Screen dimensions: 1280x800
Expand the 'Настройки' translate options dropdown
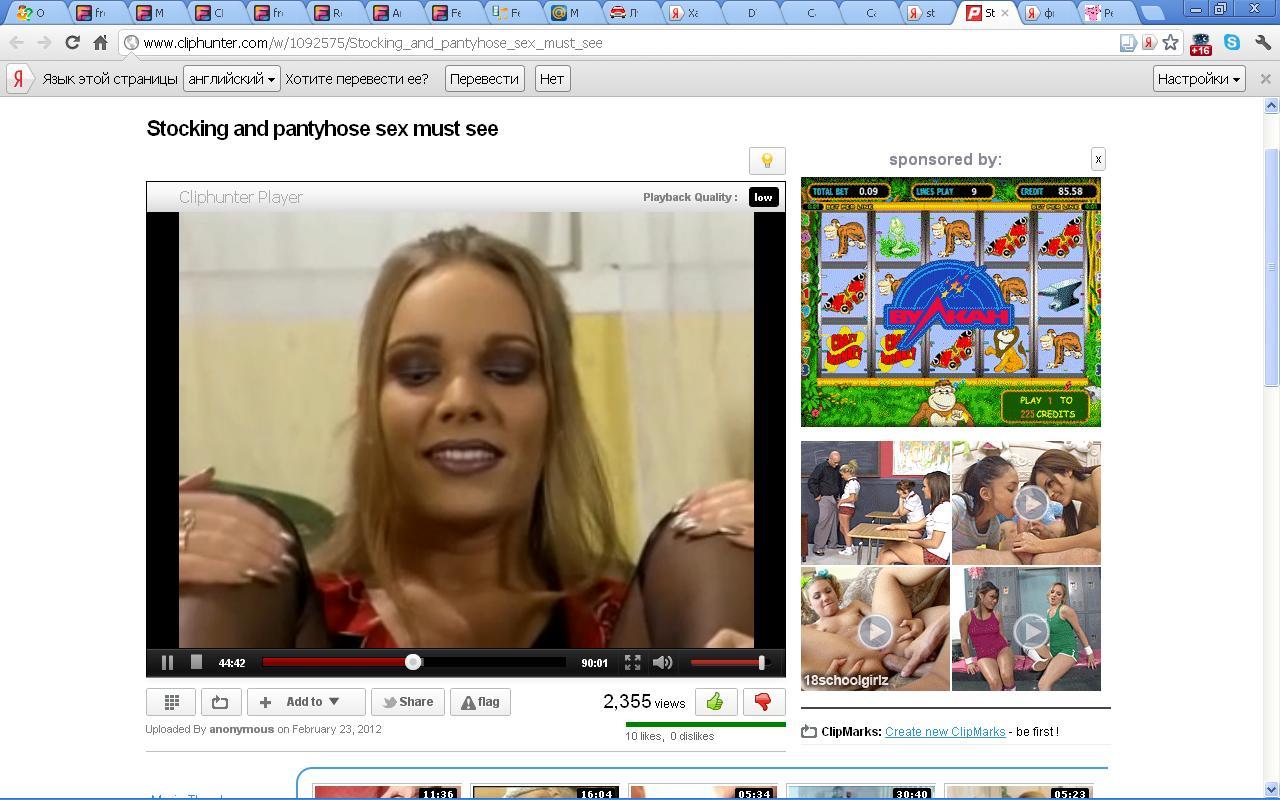[1198, 79]
